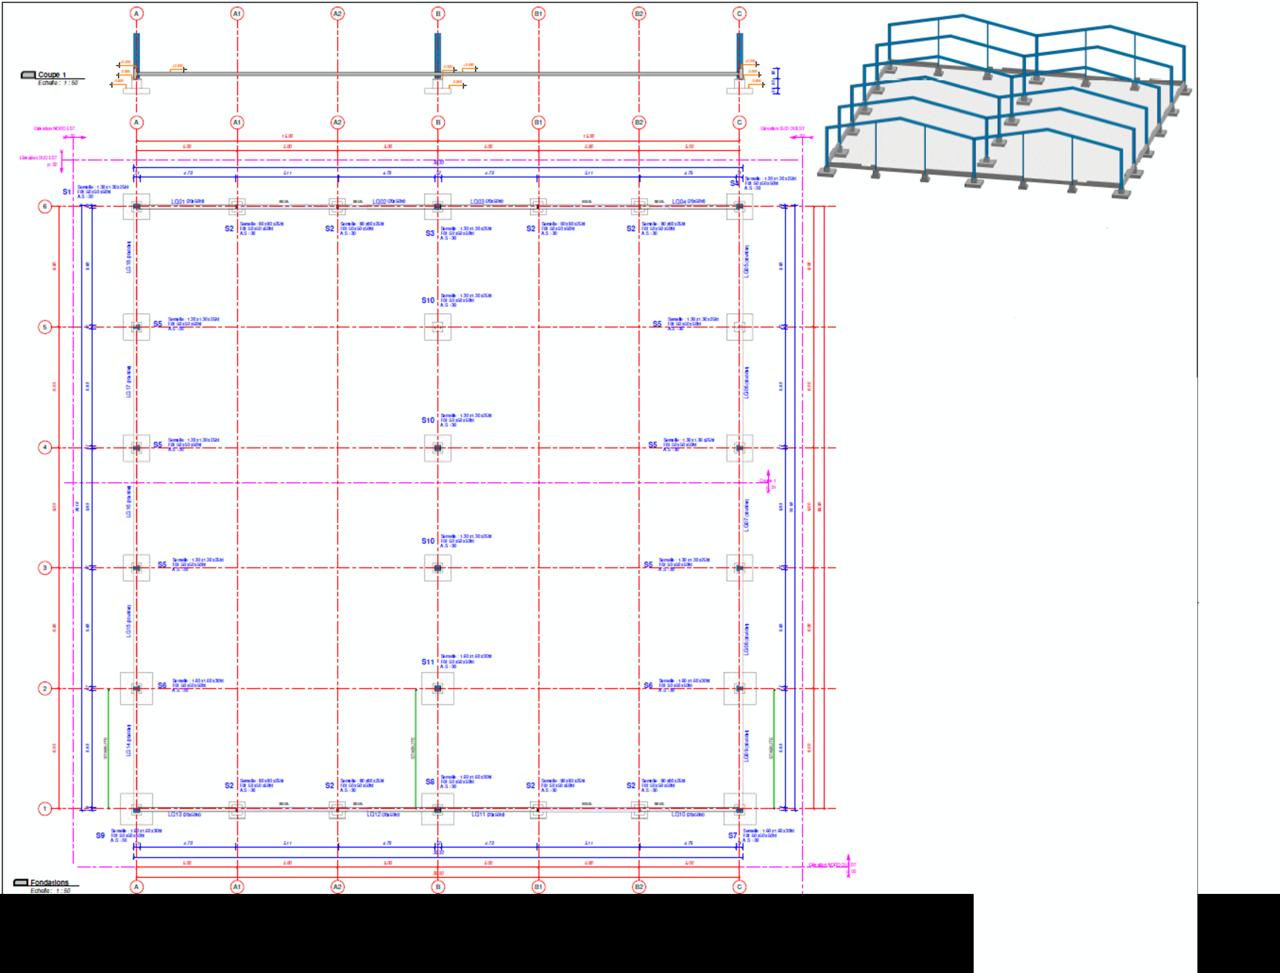Click bottom grid bubble C below the plan
This screenshot has width=1280, height=973.
(739, 886)
